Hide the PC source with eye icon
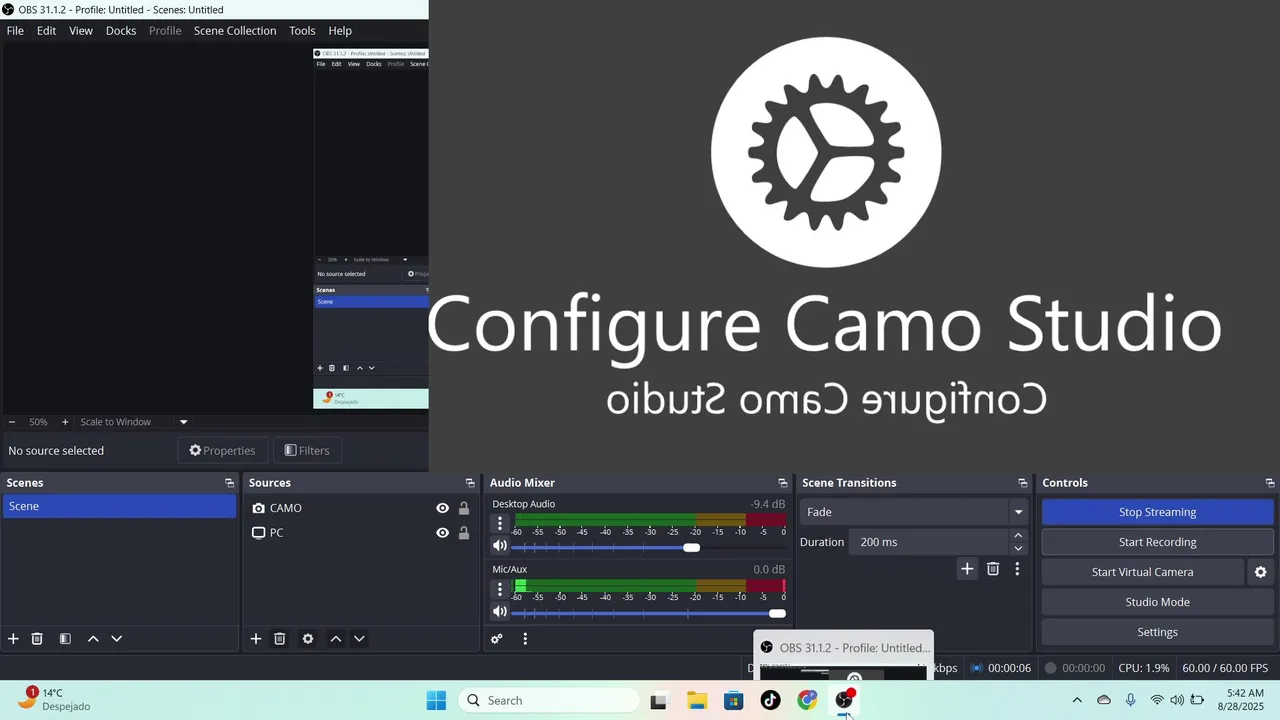Viewport: 1280px width, 720px height. click(x=442, y=533)
